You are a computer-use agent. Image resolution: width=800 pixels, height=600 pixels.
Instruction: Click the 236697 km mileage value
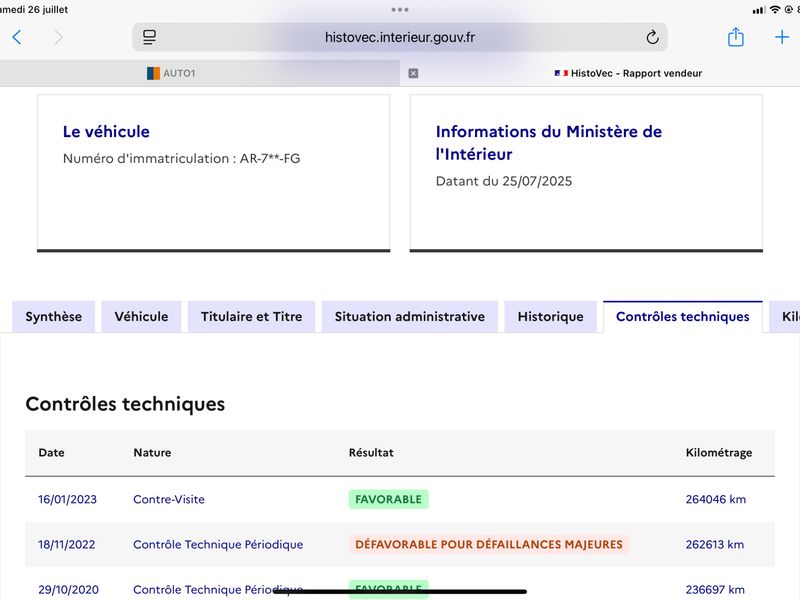tap(715, 589)
